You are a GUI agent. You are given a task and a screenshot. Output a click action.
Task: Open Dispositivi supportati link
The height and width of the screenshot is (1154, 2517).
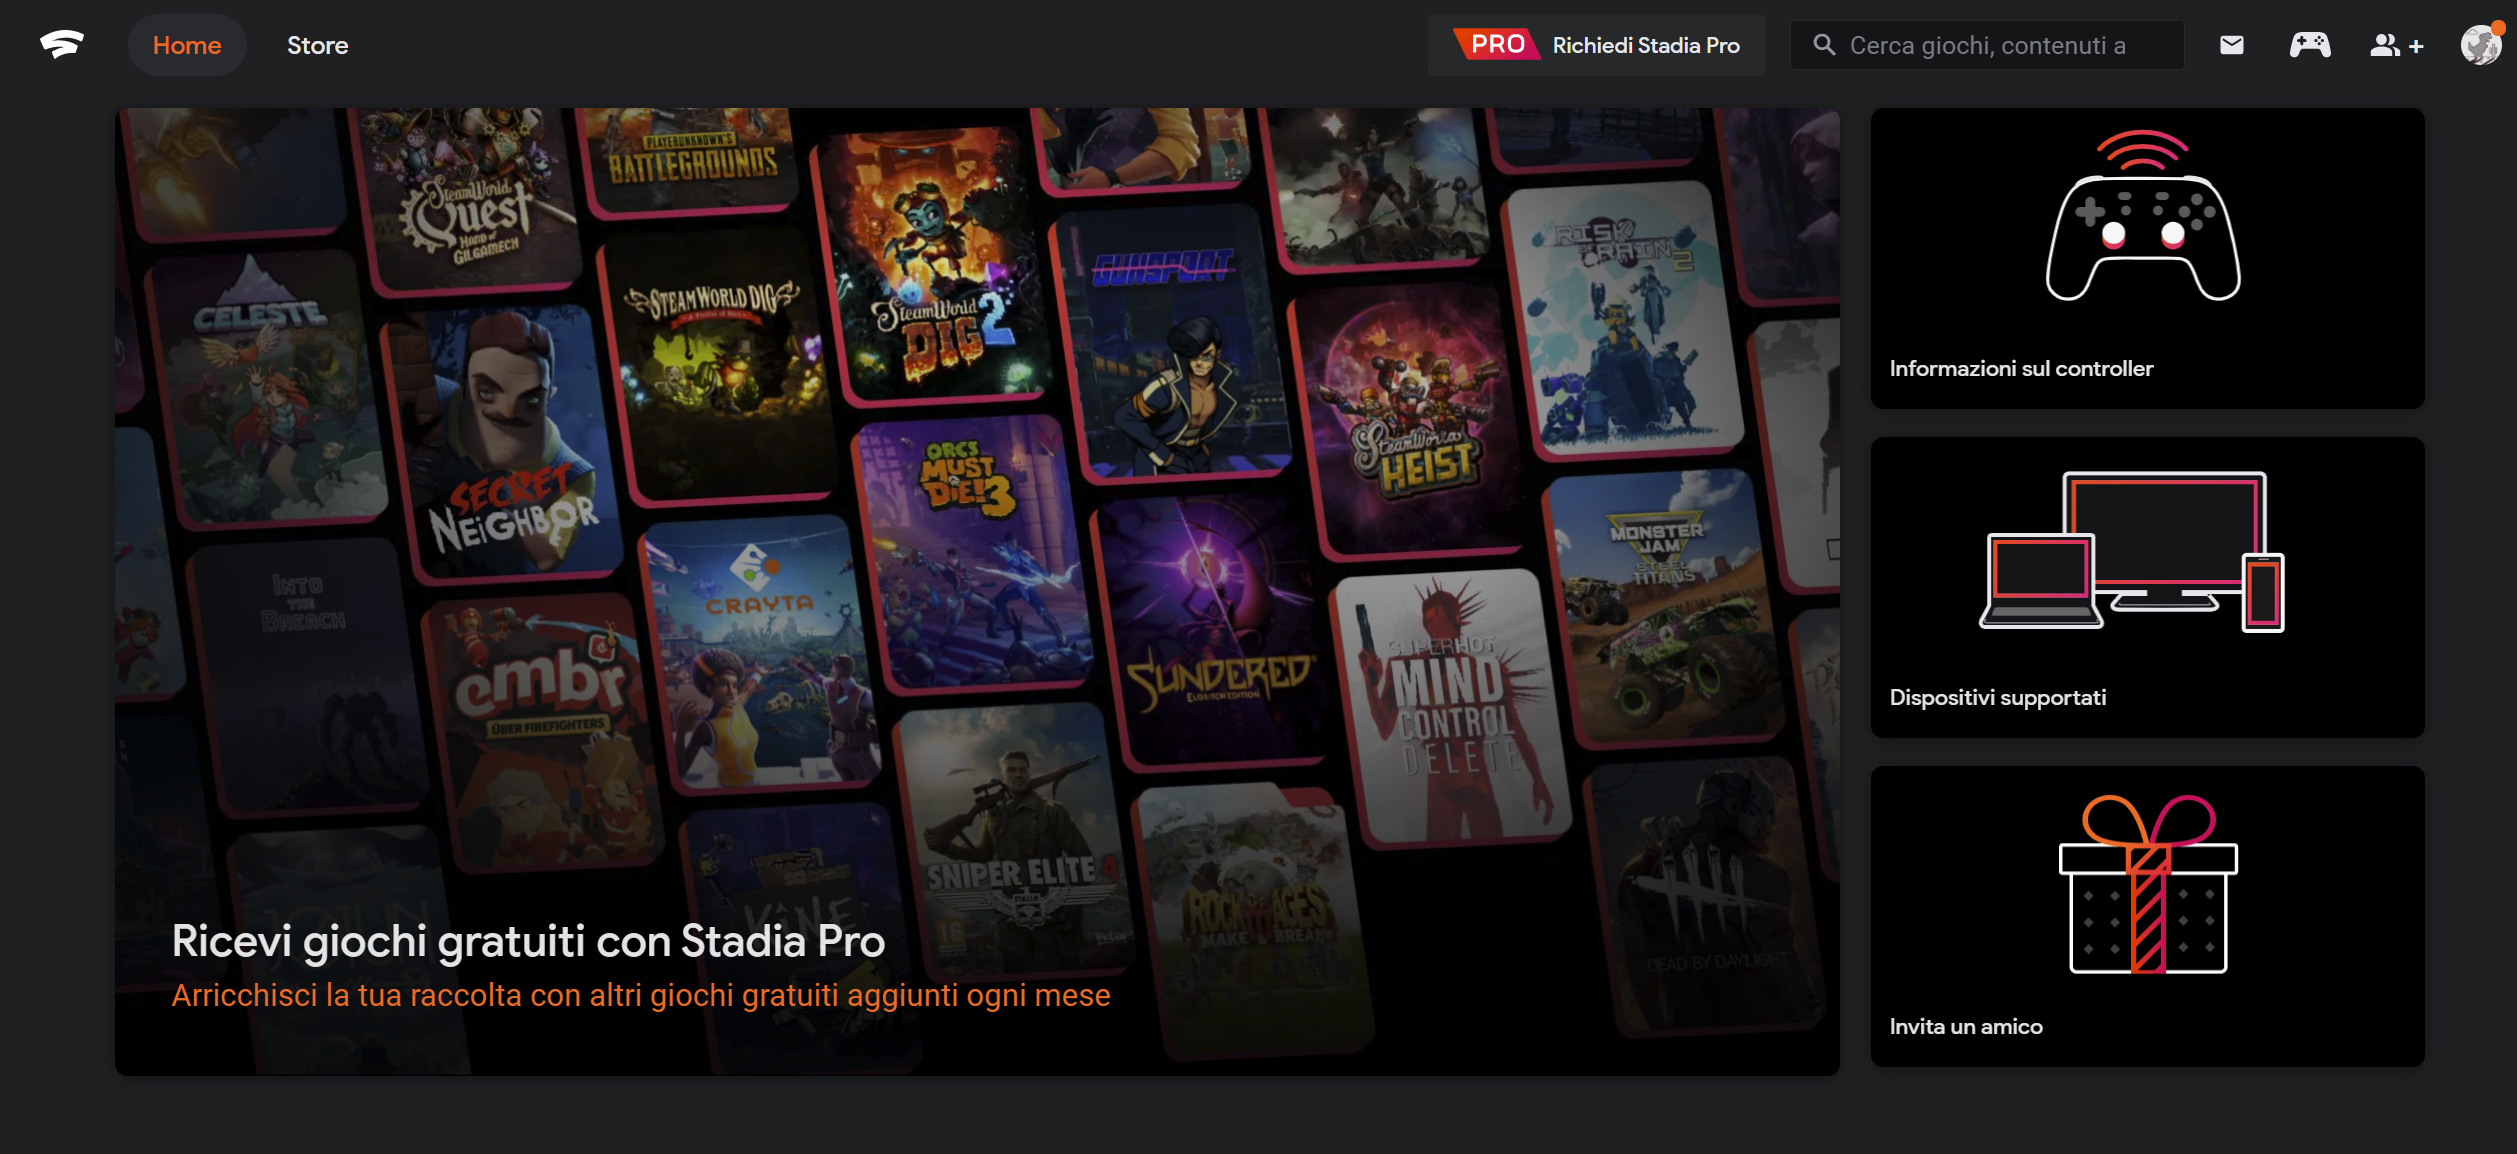1997,697
